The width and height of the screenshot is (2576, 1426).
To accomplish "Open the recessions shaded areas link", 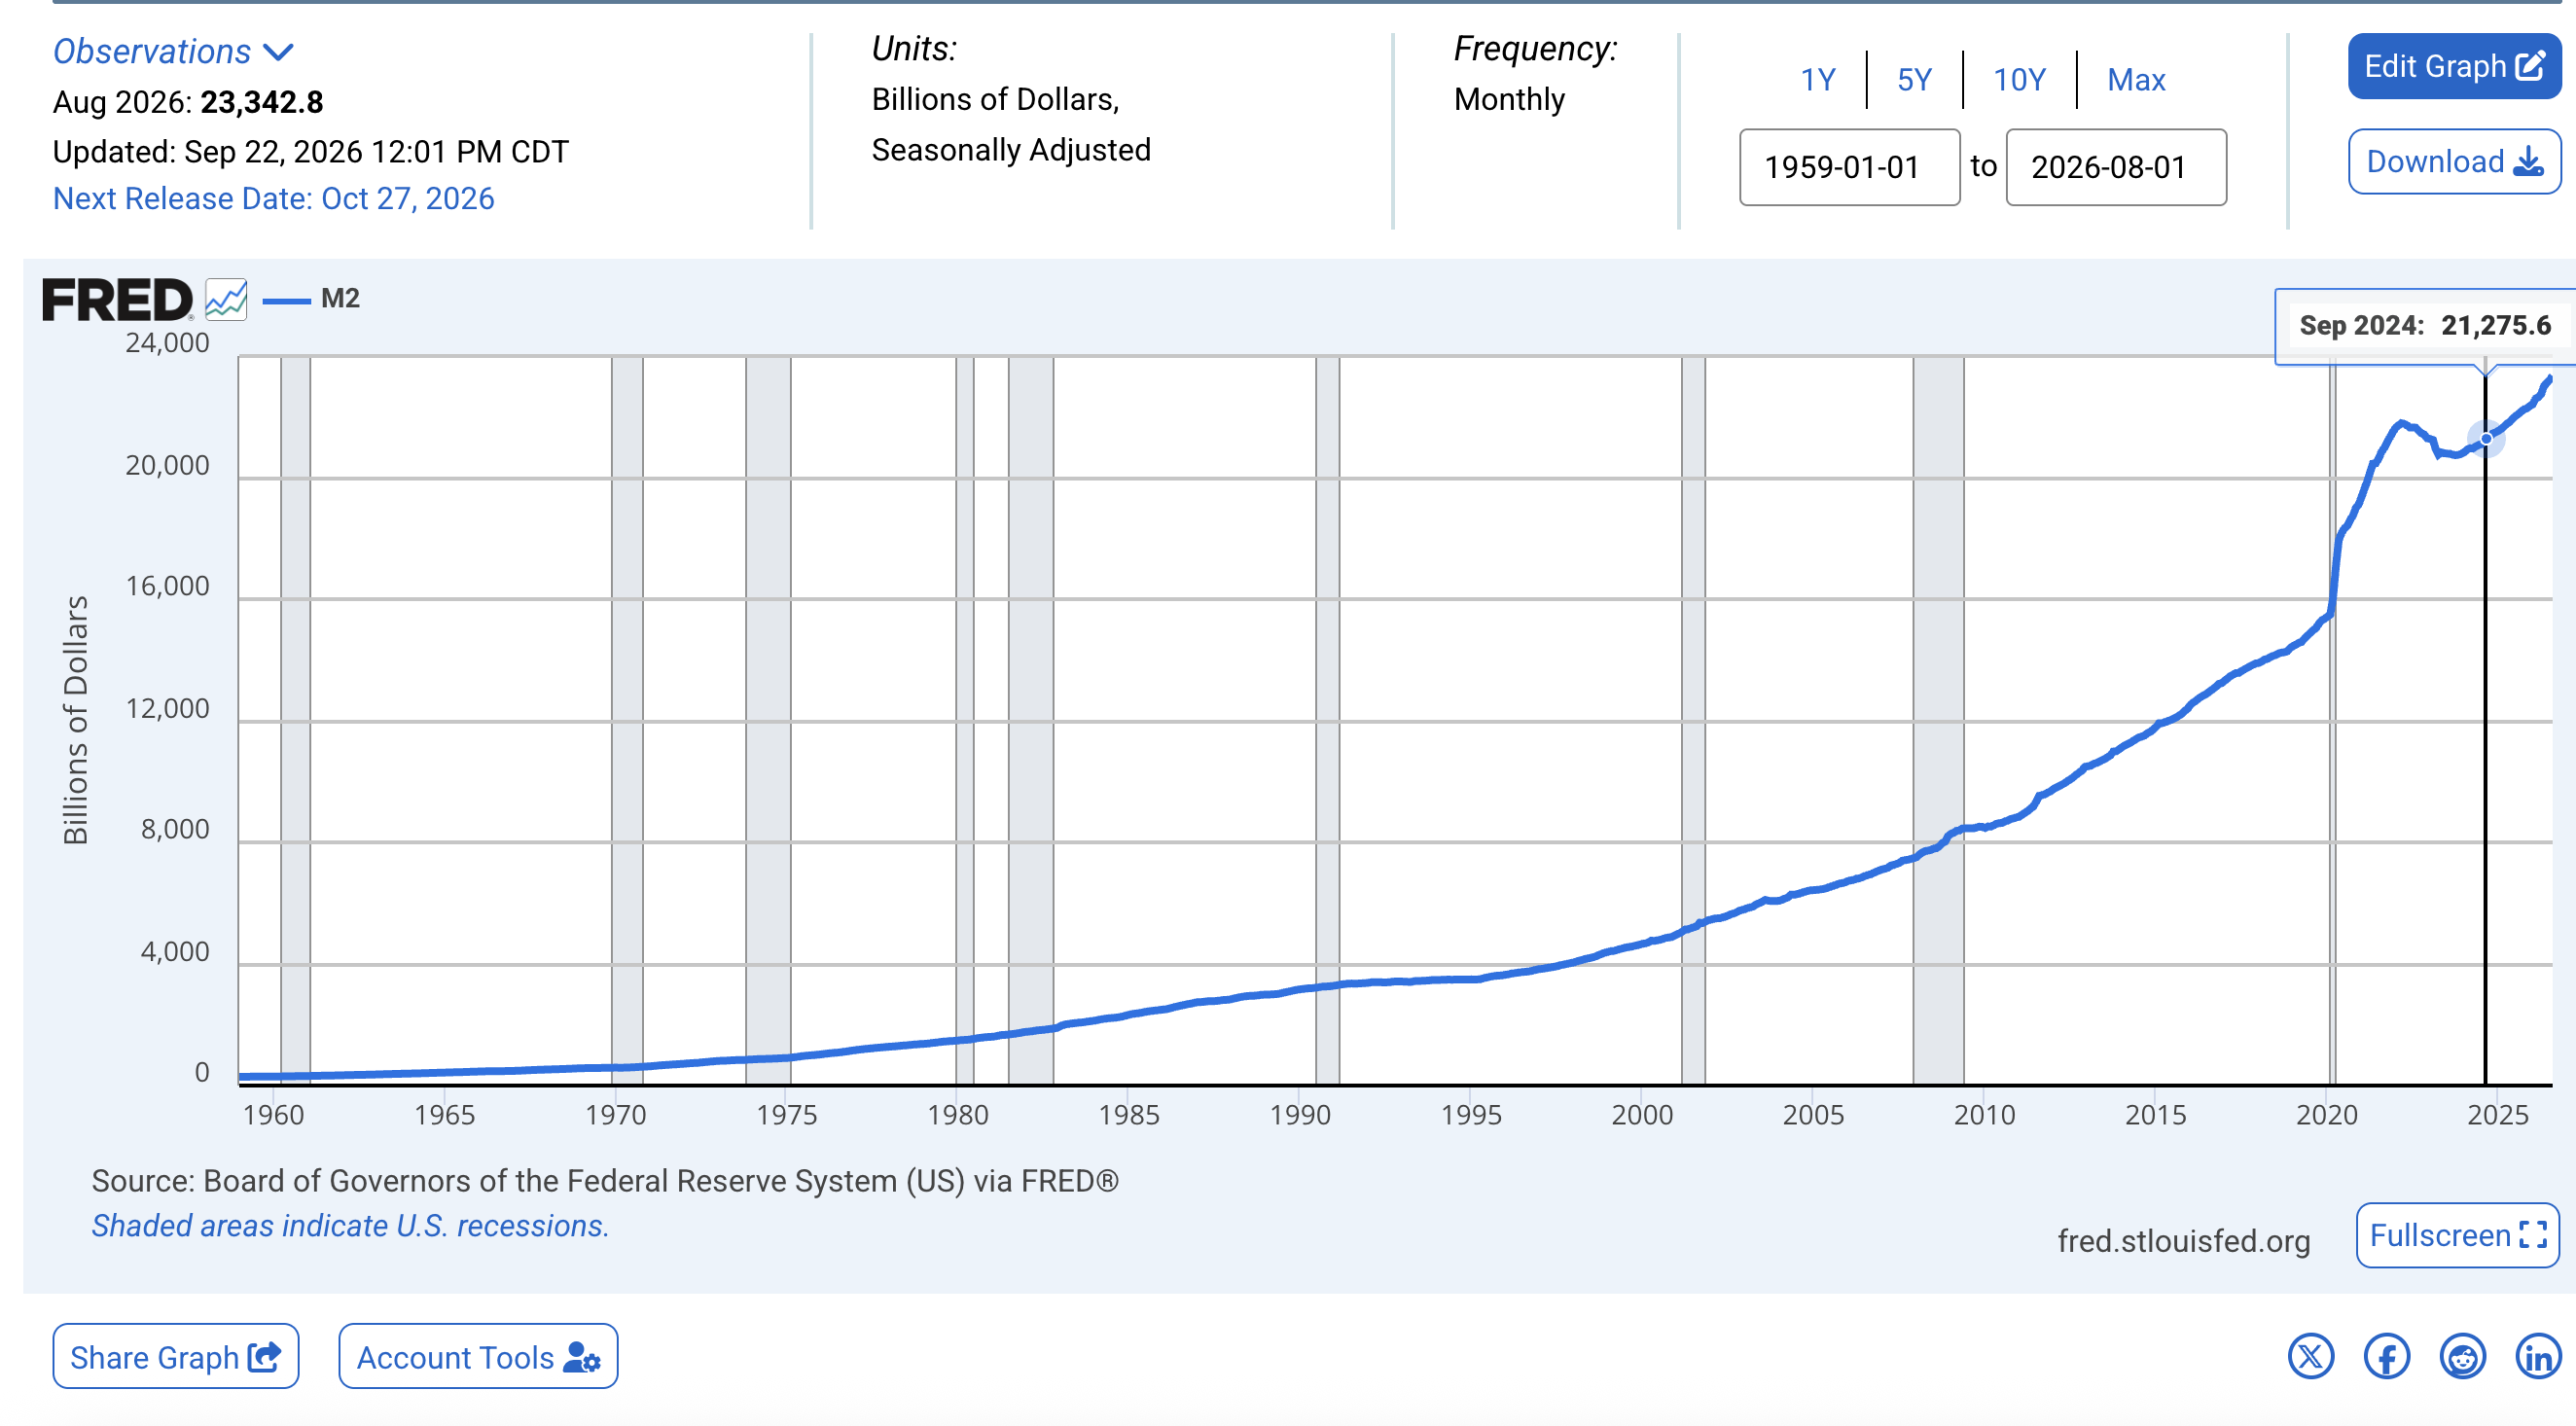I will click(x=350, y=1225).
